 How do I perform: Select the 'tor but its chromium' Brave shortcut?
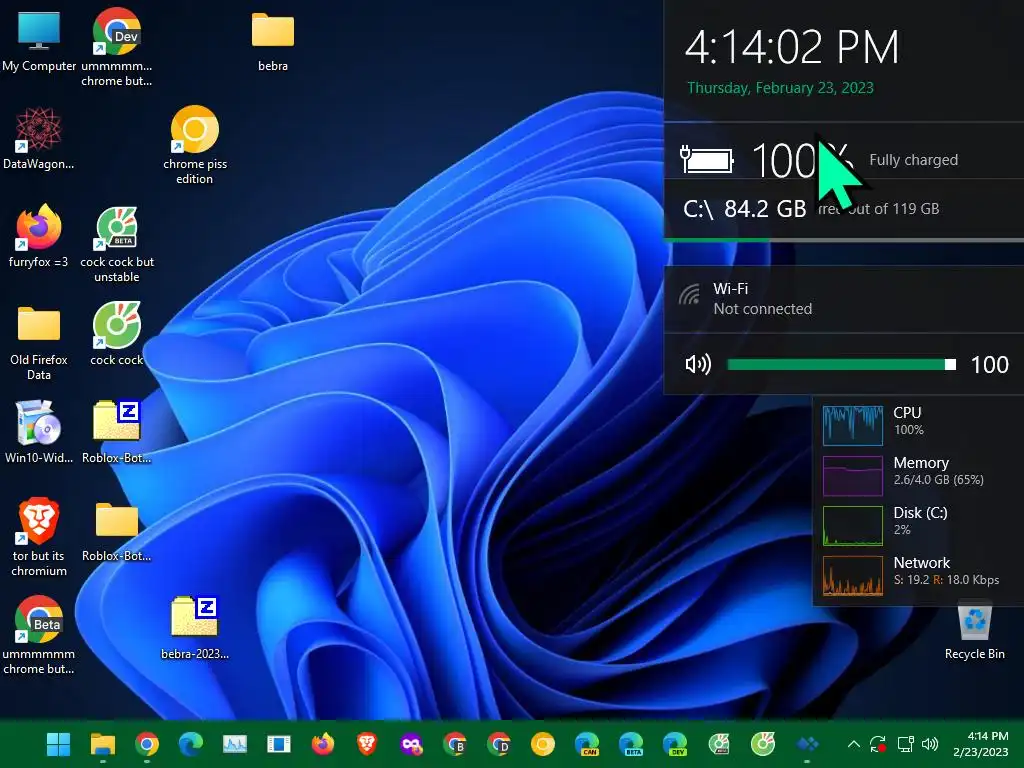click(x=39, y=537)
